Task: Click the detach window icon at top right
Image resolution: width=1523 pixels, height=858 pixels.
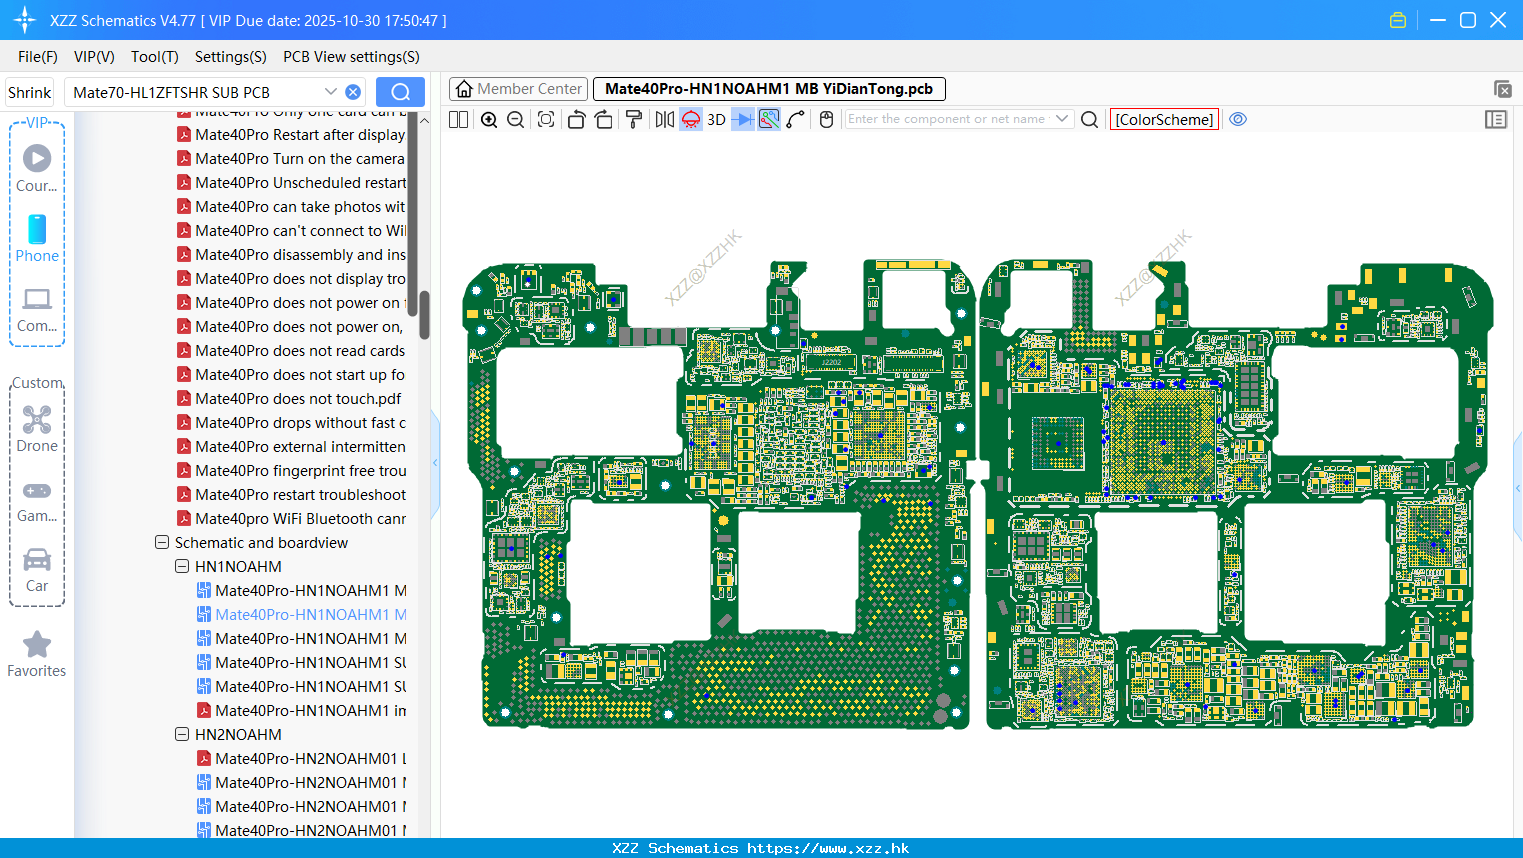Action: [1502, 89]
